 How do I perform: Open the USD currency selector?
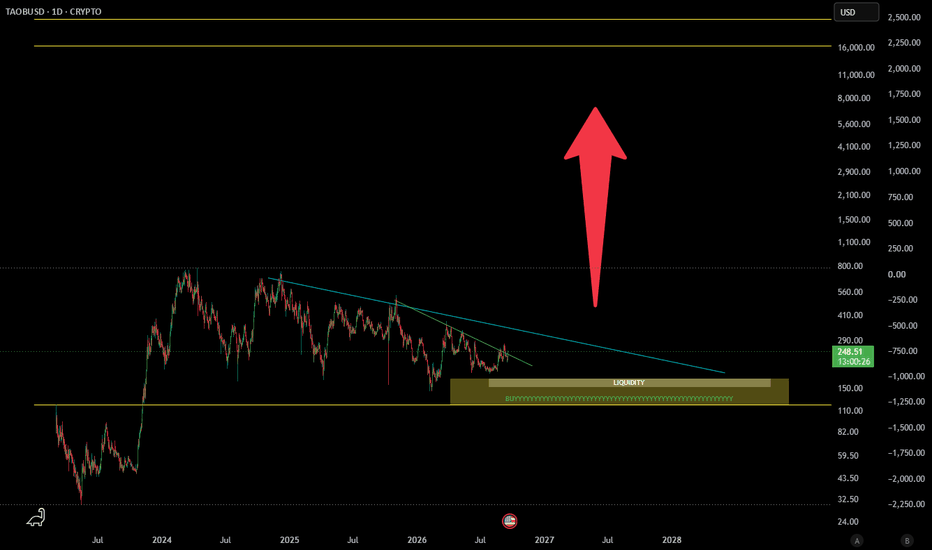pos(856,12)
